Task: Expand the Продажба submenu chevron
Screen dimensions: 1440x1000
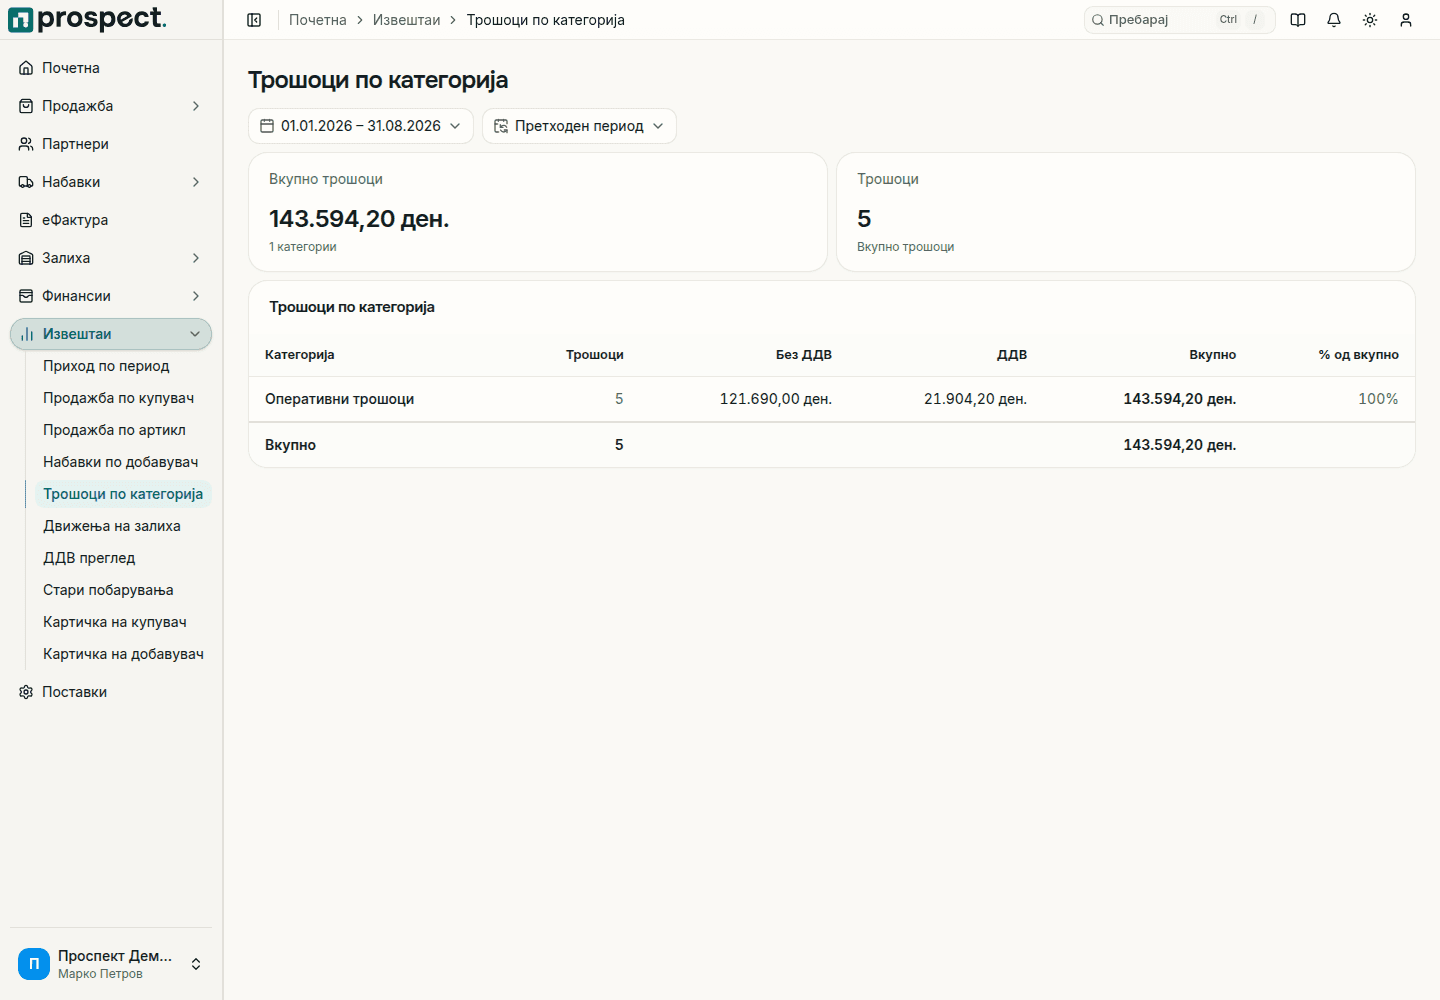Action: (196, 106)
